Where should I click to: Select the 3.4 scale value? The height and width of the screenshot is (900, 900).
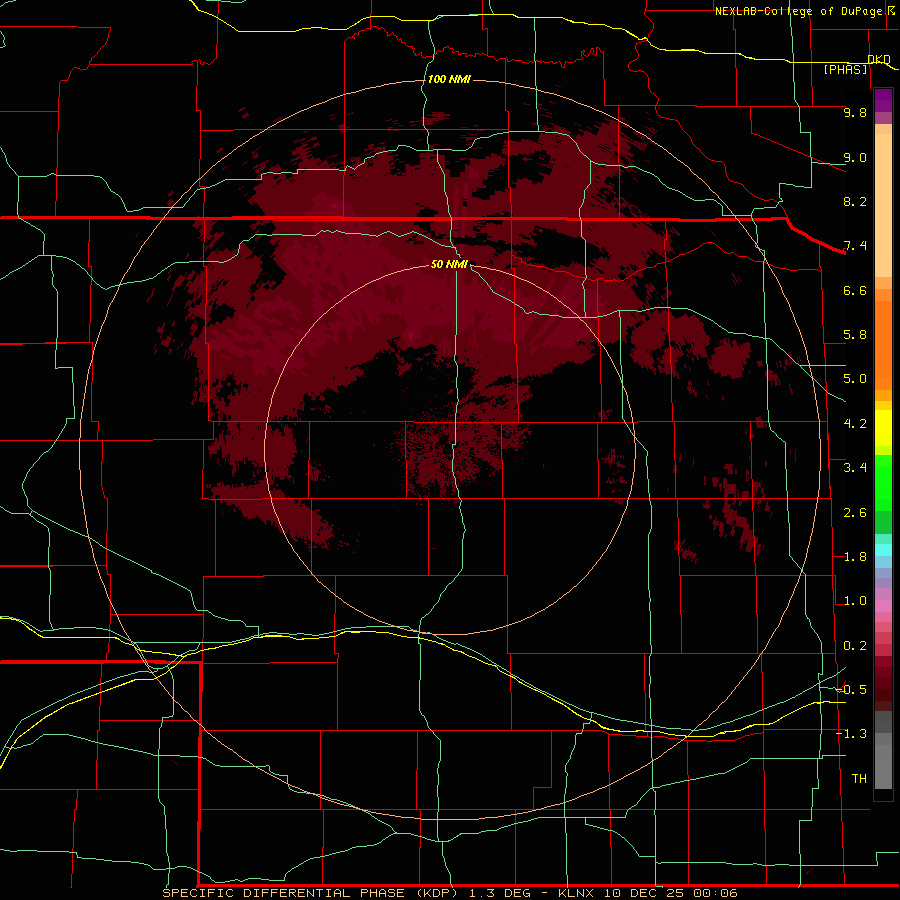(855, 468)
